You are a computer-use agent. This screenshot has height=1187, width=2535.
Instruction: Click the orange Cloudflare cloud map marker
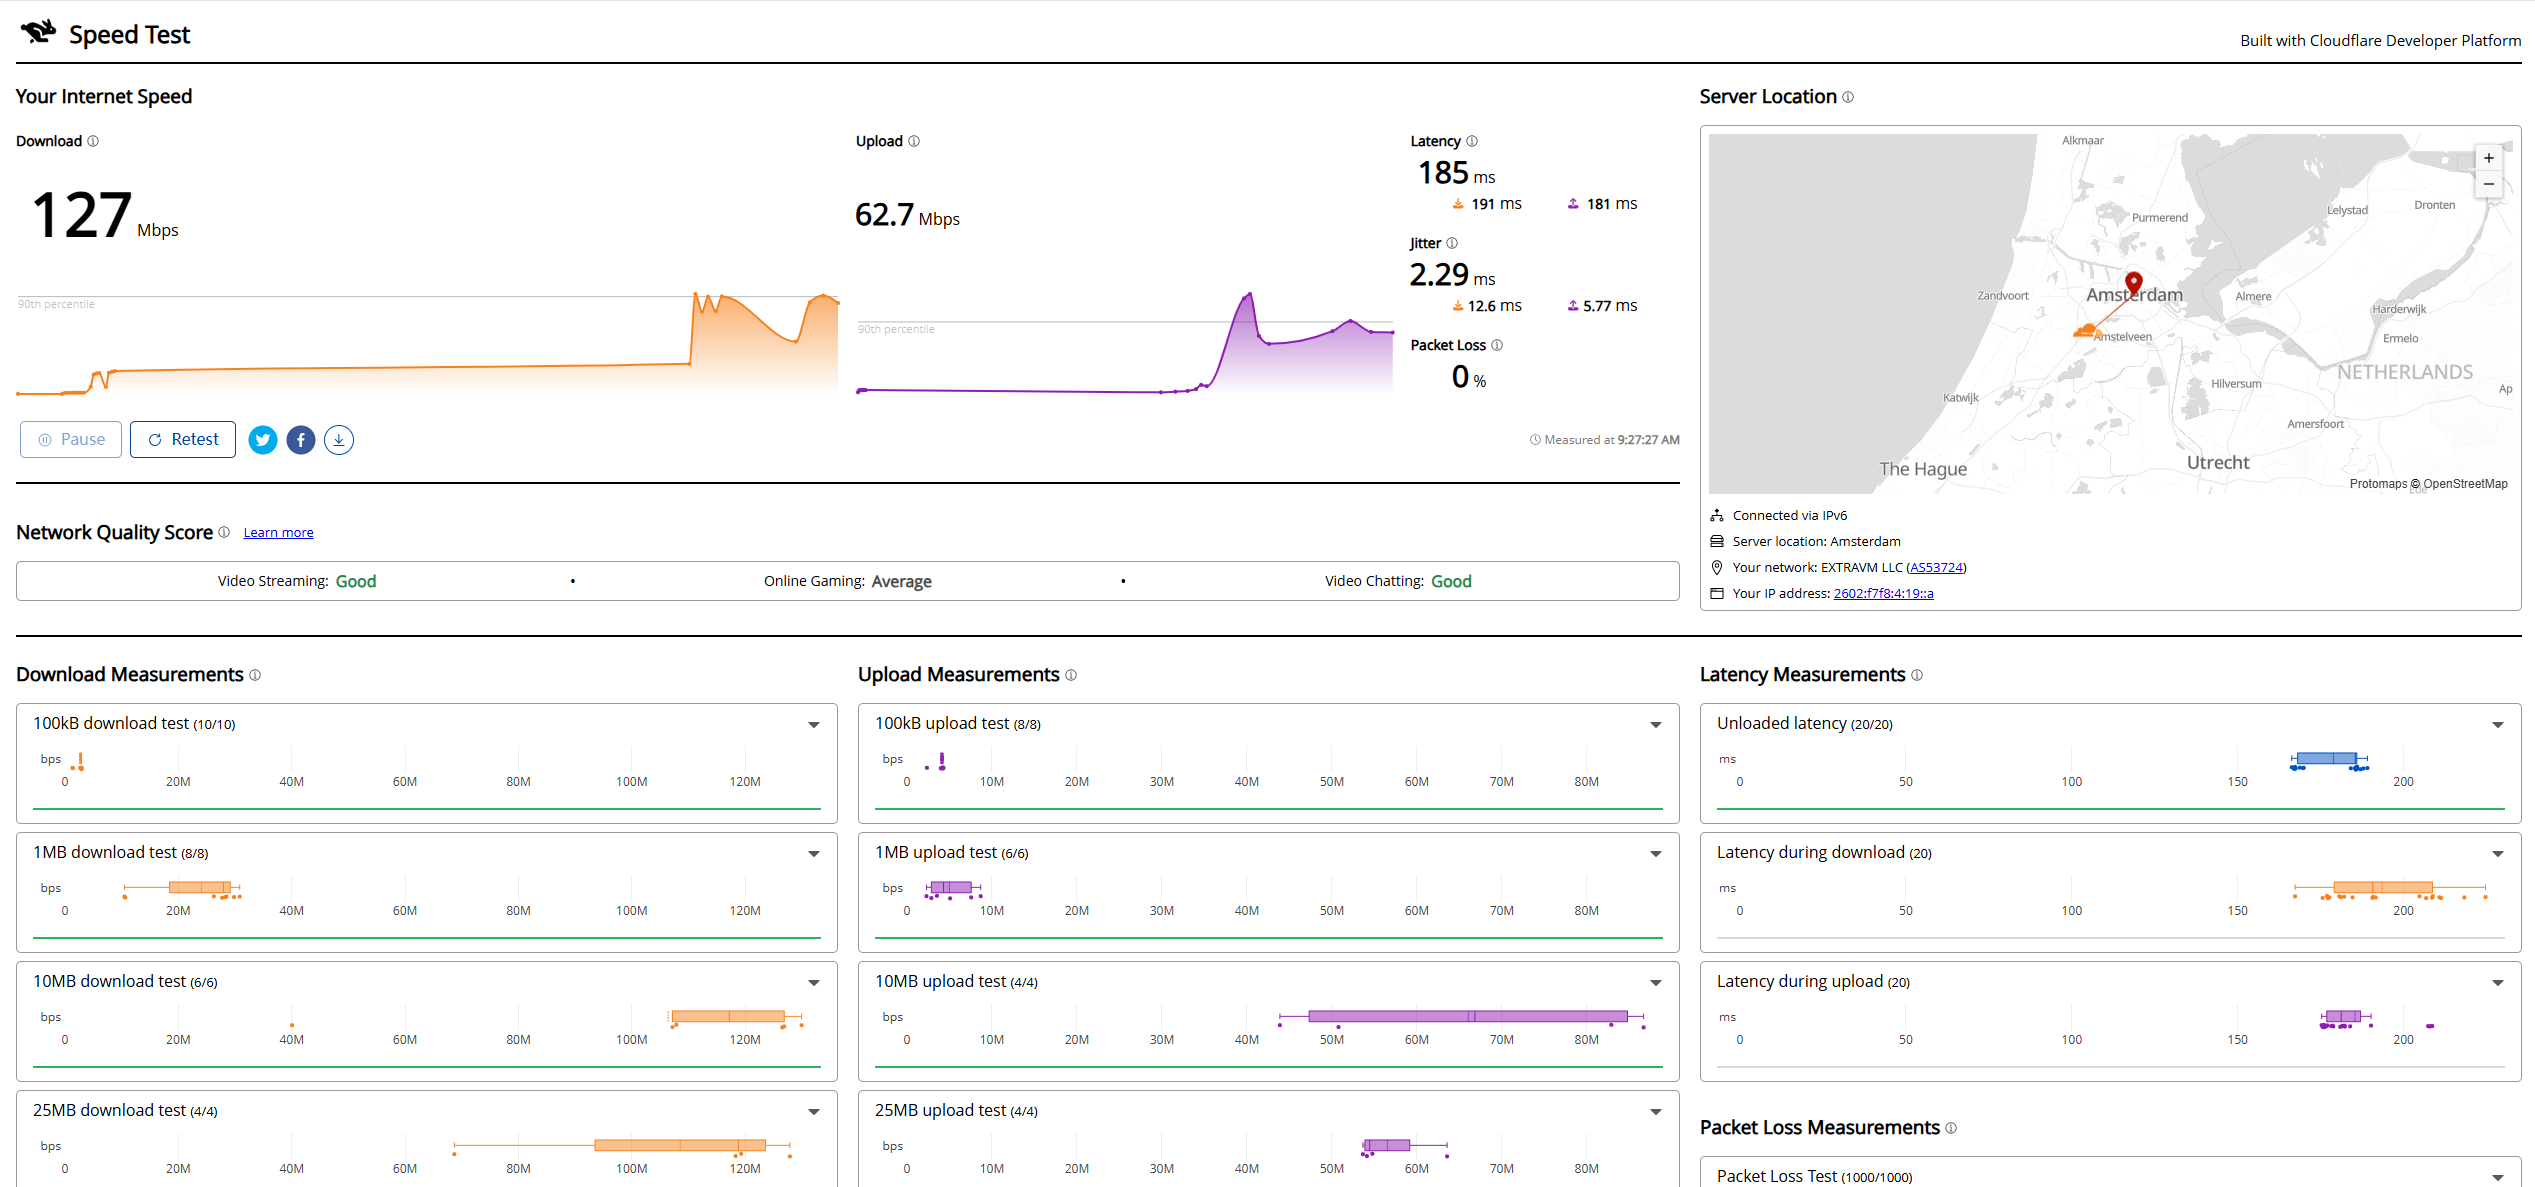coord(2086,330)
